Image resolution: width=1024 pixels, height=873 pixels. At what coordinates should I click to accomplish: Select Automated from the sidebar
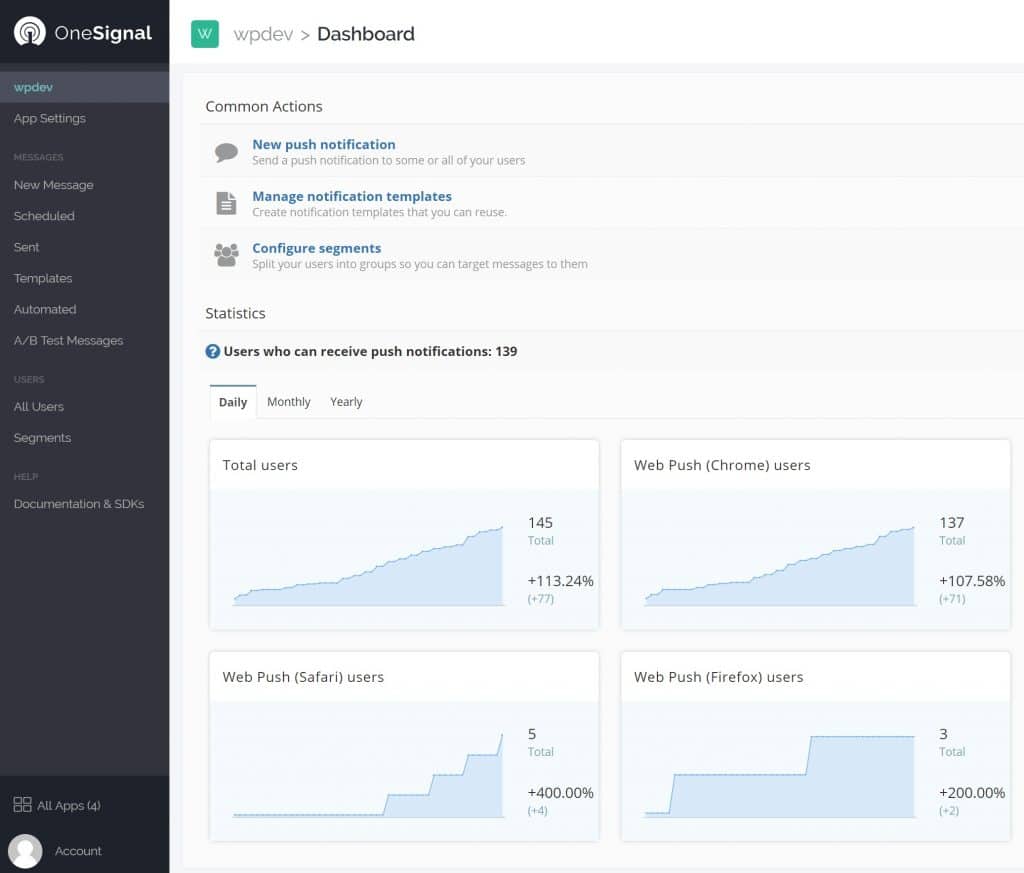point(44,309)
